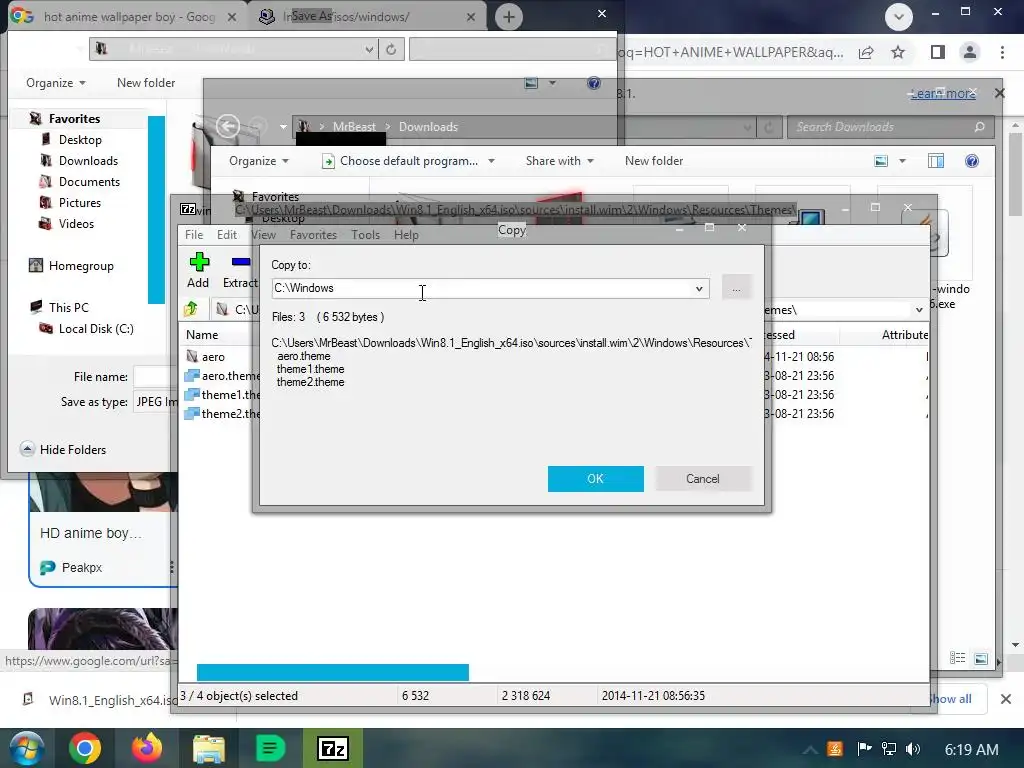Open the 7-Zip Tools menu
The width and height of the screenshot is (1024, 768).
pos(365,235)
